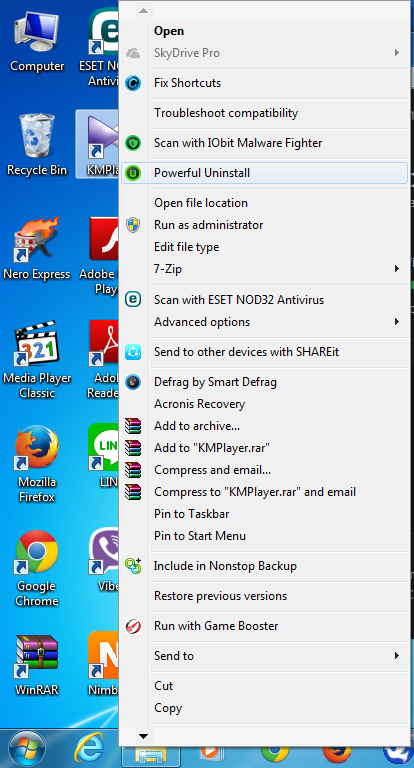Select Restore previous versions

pos(264,596)
